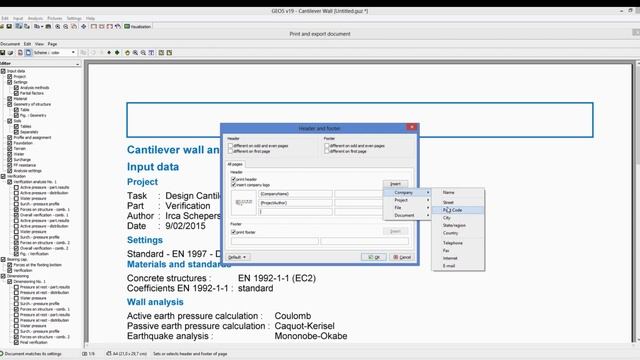Screen dimensions: 640x360
Task: Click the save document icon in document toolbar
Action: click(x=2, y=52)
